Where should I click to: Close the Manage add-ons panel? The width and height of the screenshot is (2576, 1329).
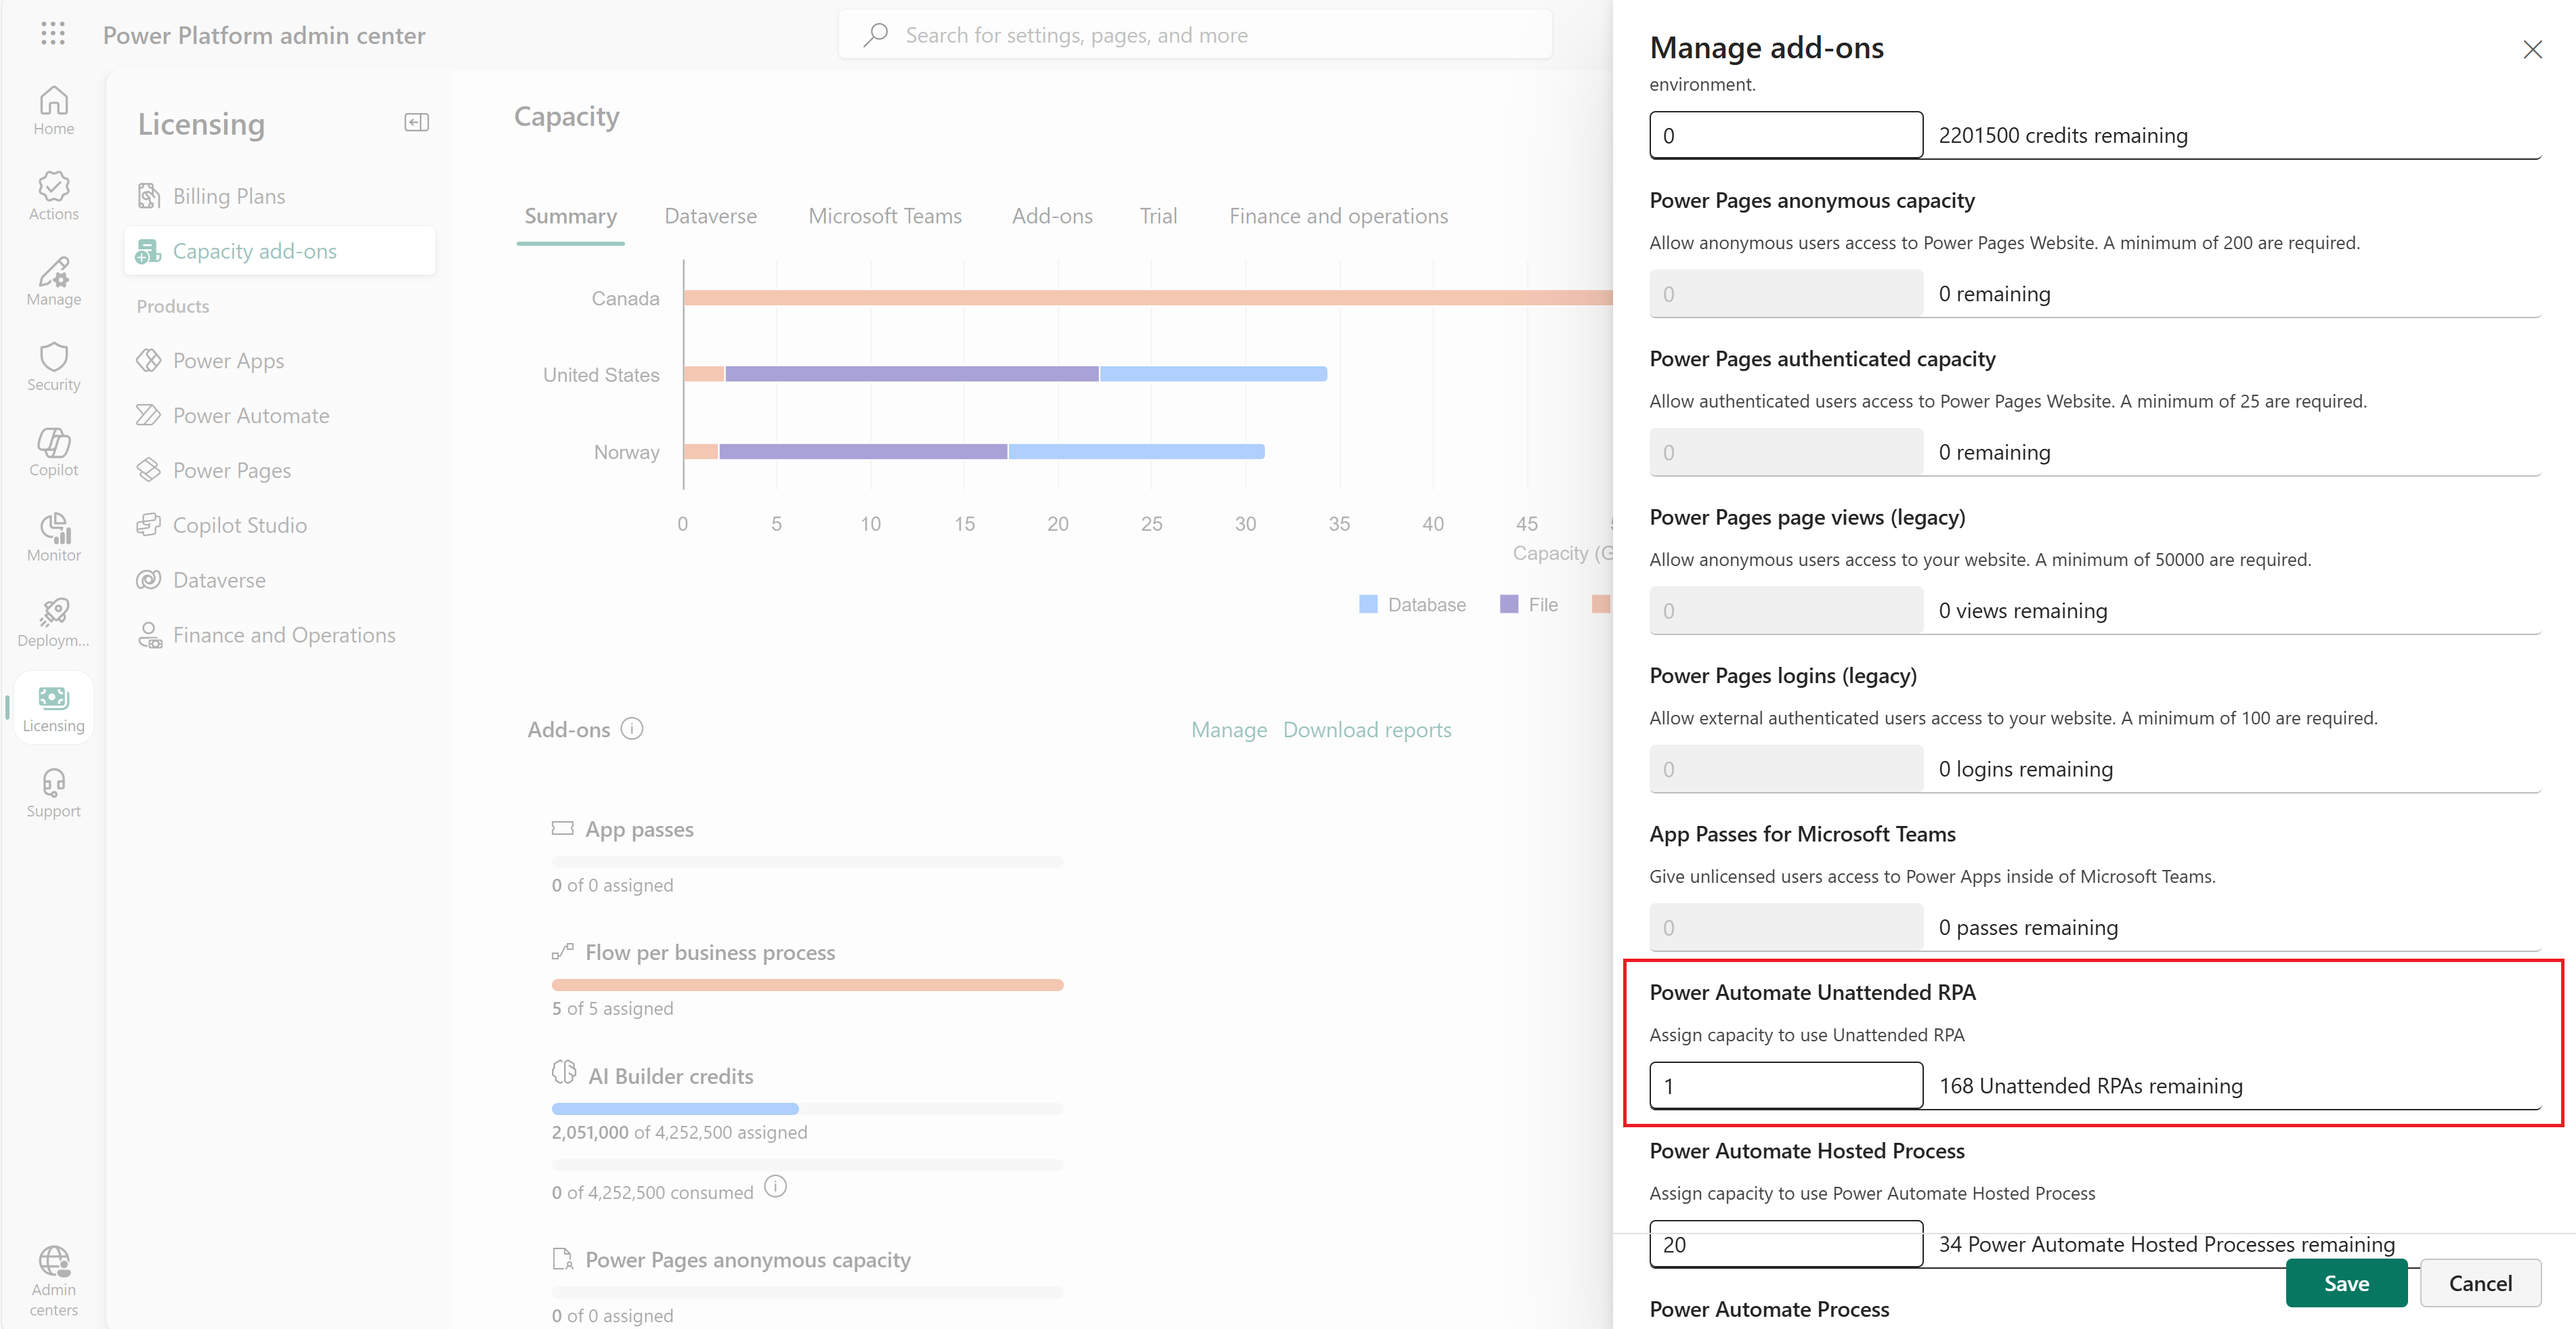coord(2531,49)
